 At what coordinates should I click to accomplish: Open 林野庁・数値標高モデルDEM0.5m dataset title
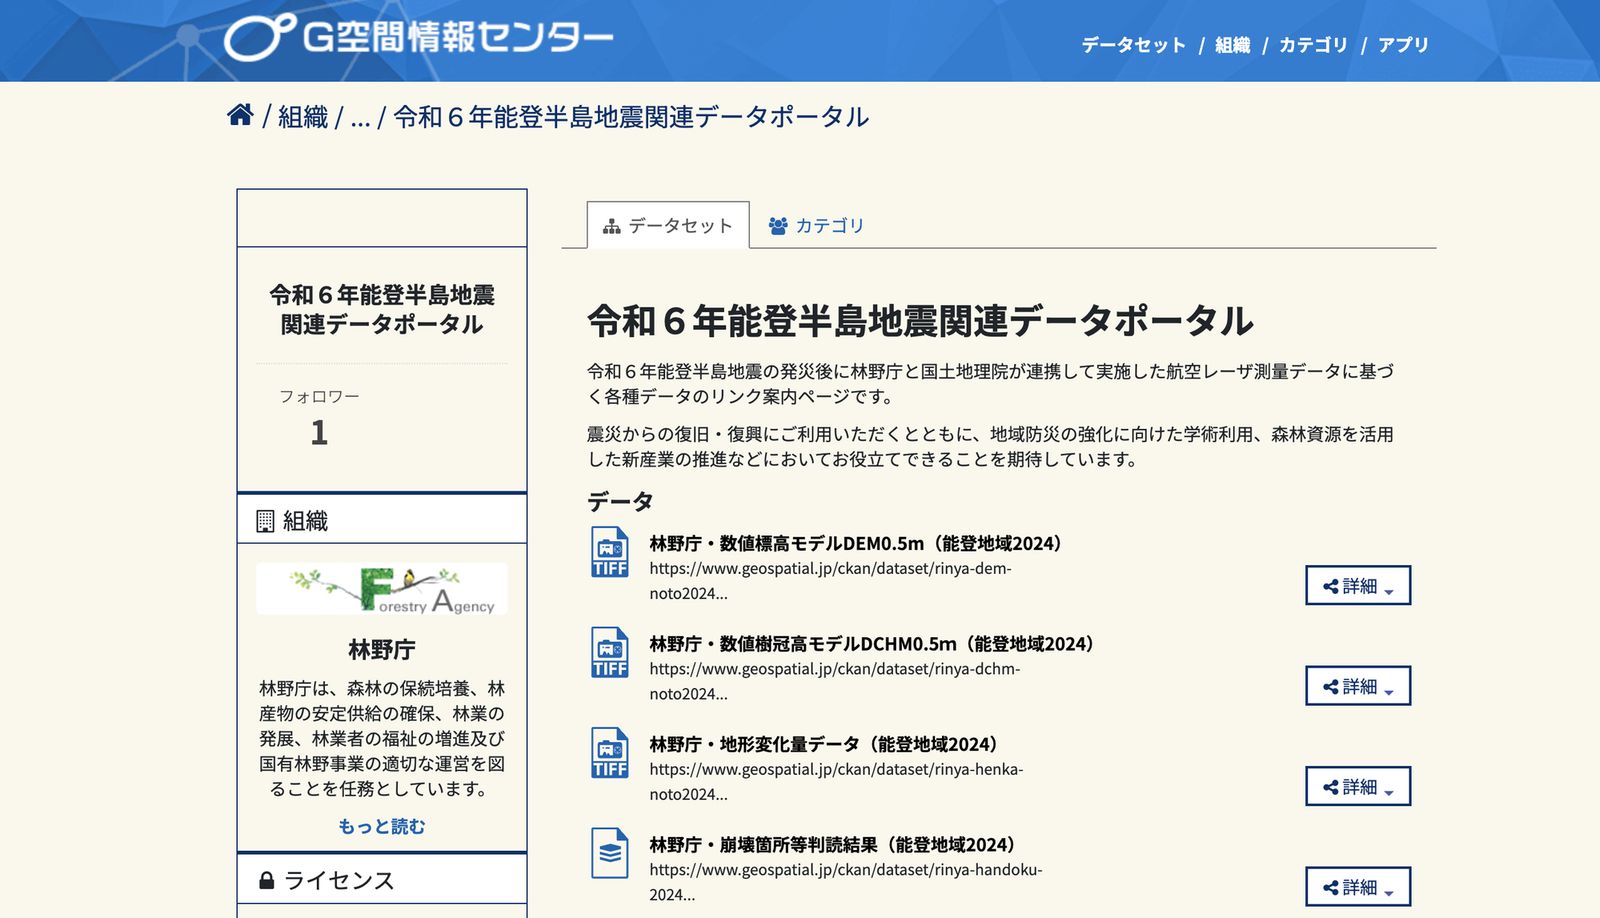click(x=857, y=543)
